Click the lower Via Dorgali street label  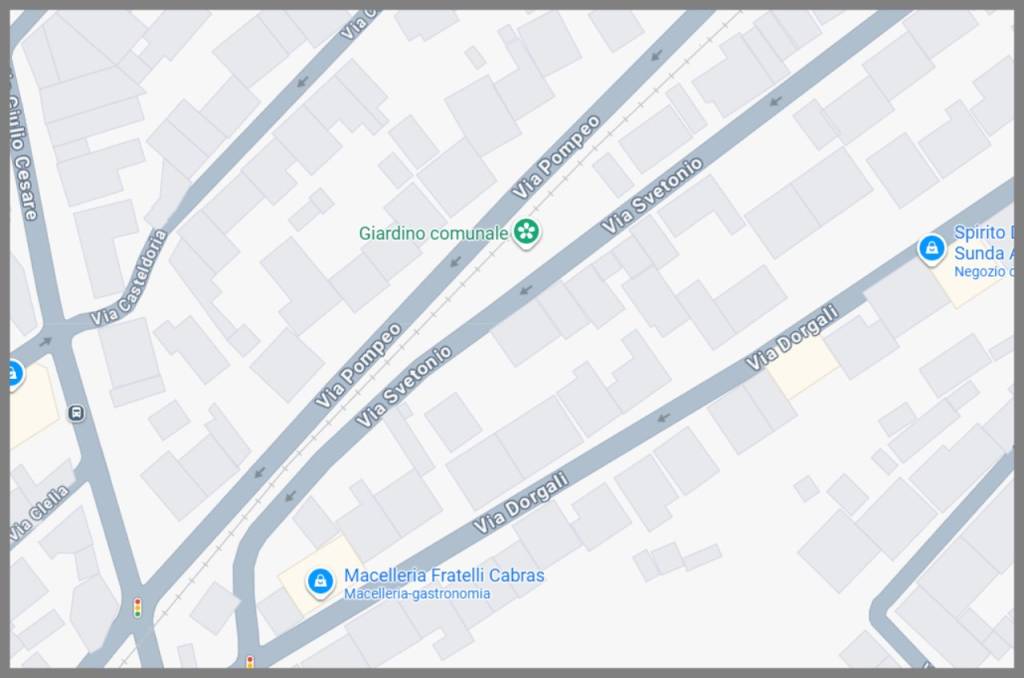(520, 504)
